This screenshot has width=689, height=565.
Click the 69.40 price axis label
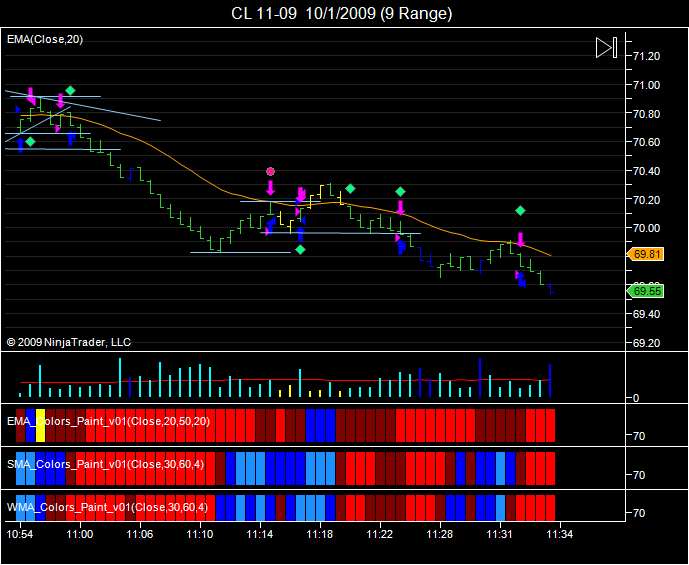[646, 315]
